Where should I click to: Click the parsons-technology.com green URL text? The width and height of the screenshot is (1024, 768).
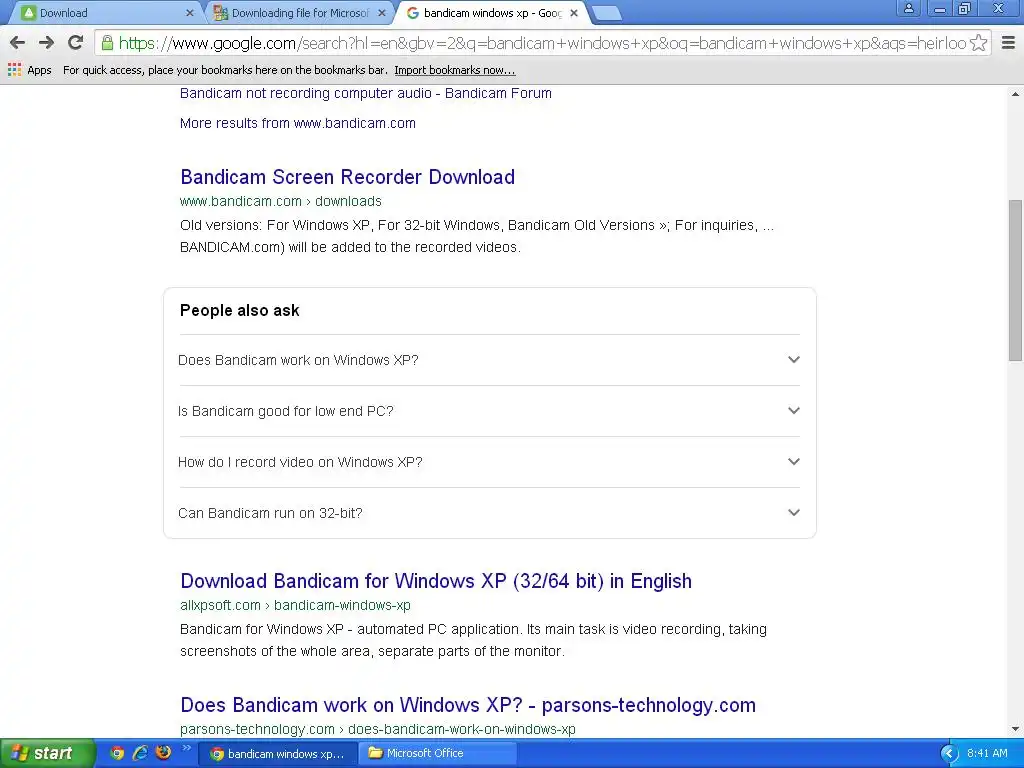[x=377, y=729]
